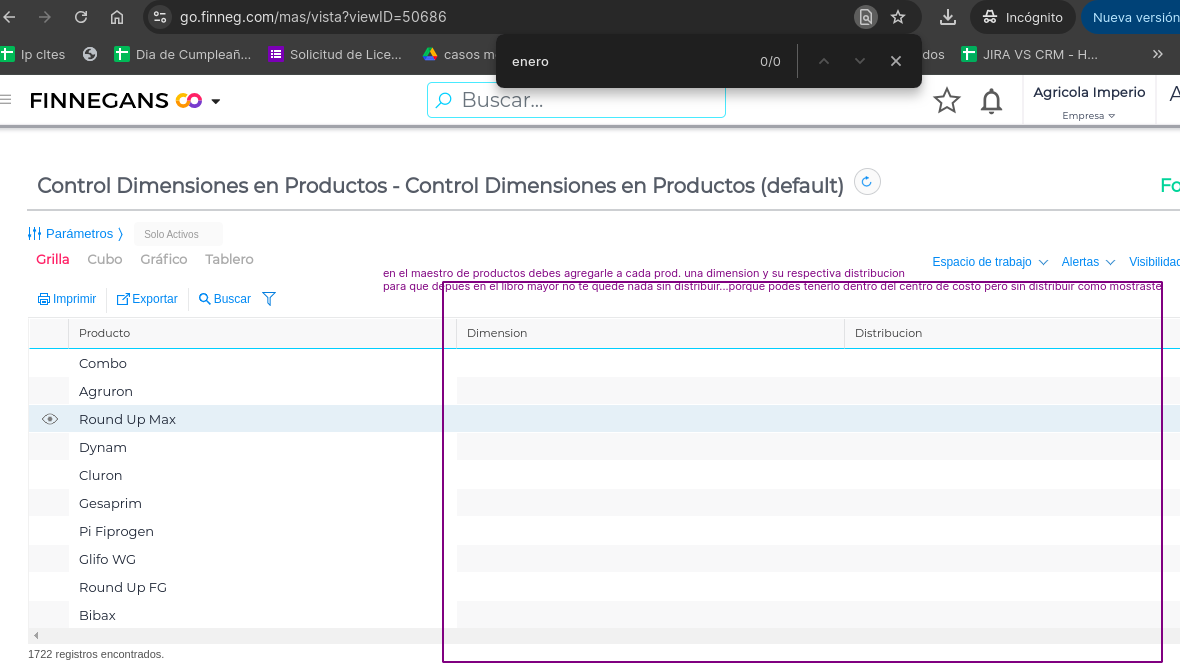This screenshot has width=1180, height=667.
Task: Close the find-in-page bar
Action: [896, 61]
